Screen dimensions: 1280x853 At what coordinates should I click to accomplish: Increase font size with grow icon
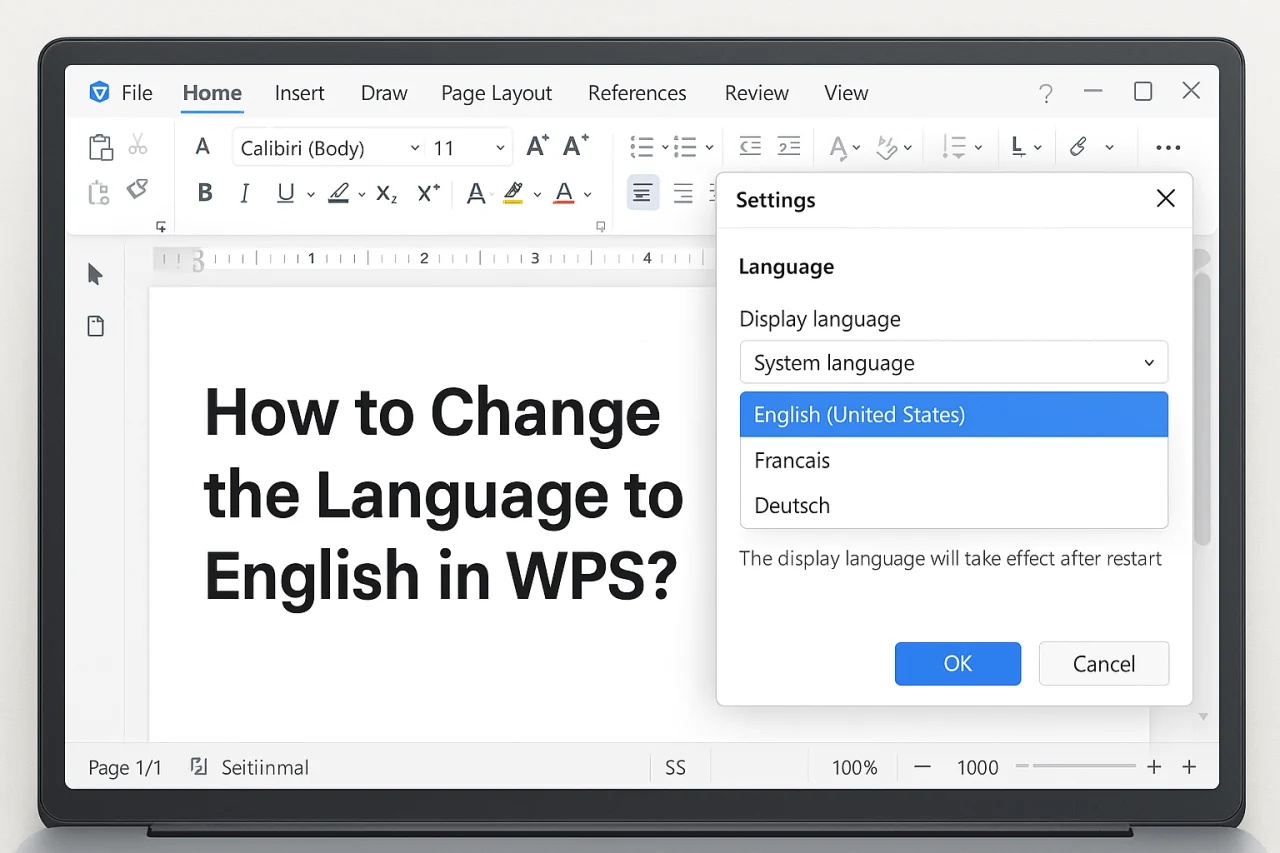(x=537, y=147)
